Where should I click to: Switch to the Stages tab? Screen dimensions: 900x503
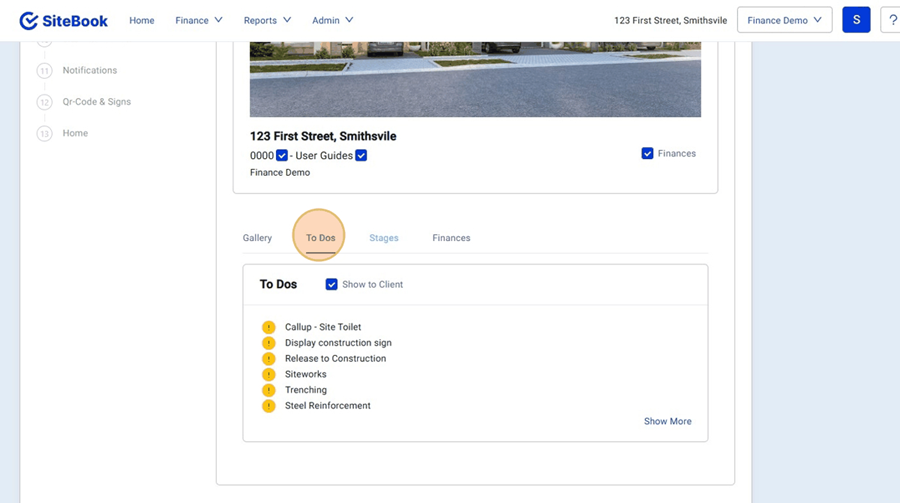(x=383, y=238)
